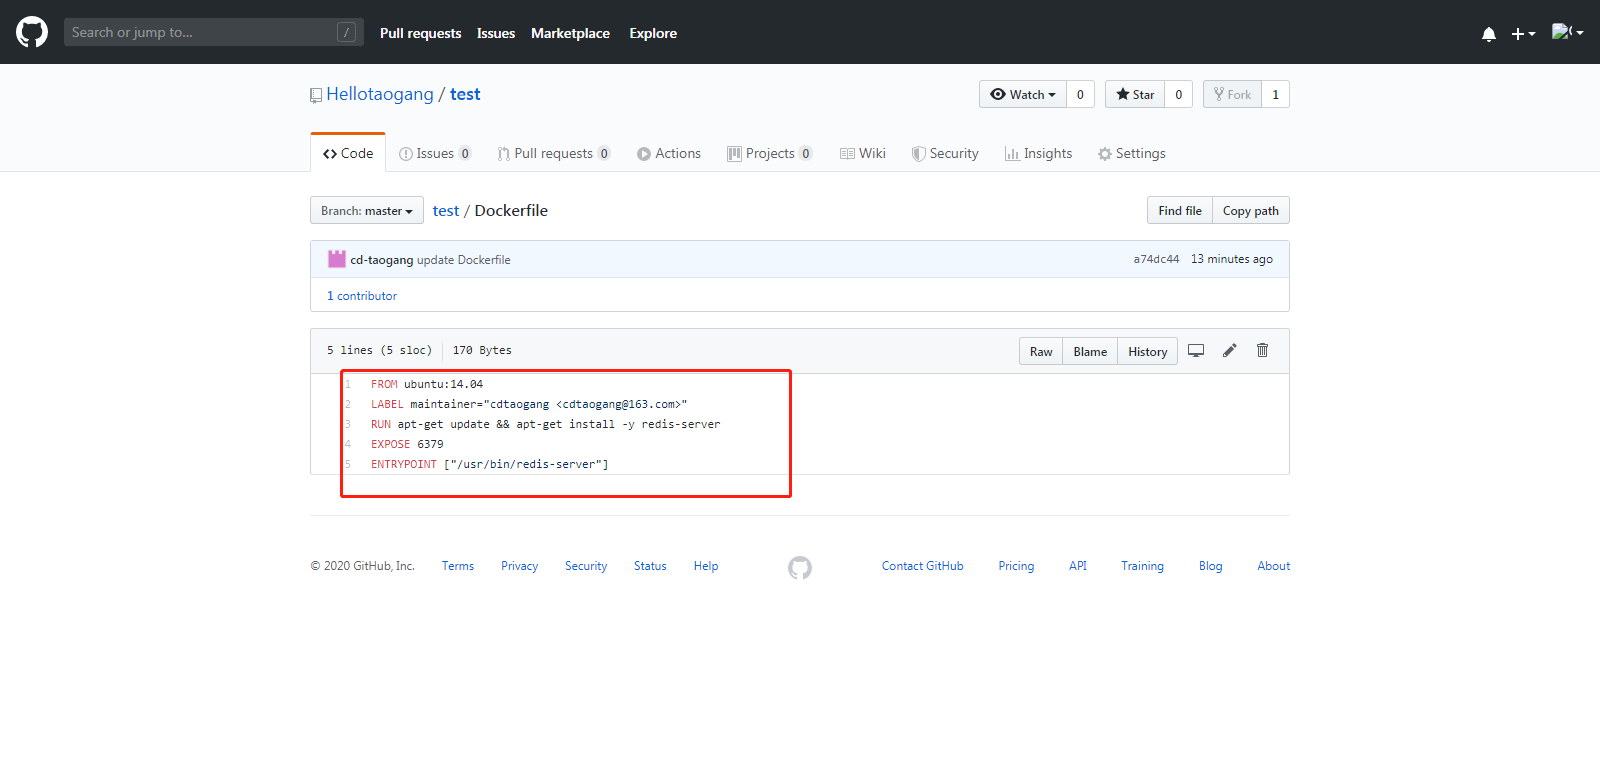This screenshot has width=1600, height=757.
Task: Open the update Dockerfile commit message
Action: [x=464, y=259]
